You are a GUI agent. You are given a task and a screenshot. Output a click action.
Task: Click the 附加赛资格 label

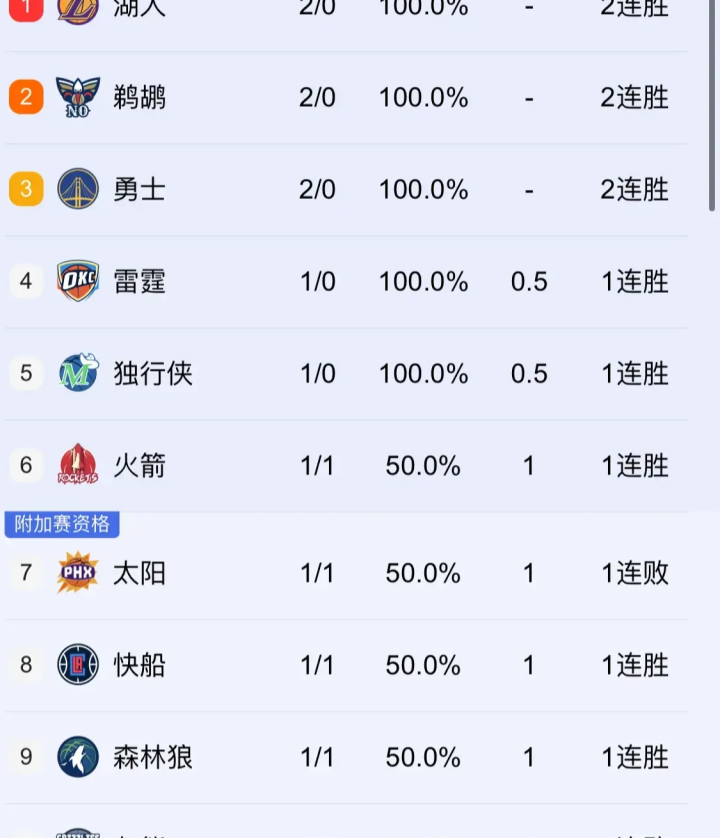(62, 524)
